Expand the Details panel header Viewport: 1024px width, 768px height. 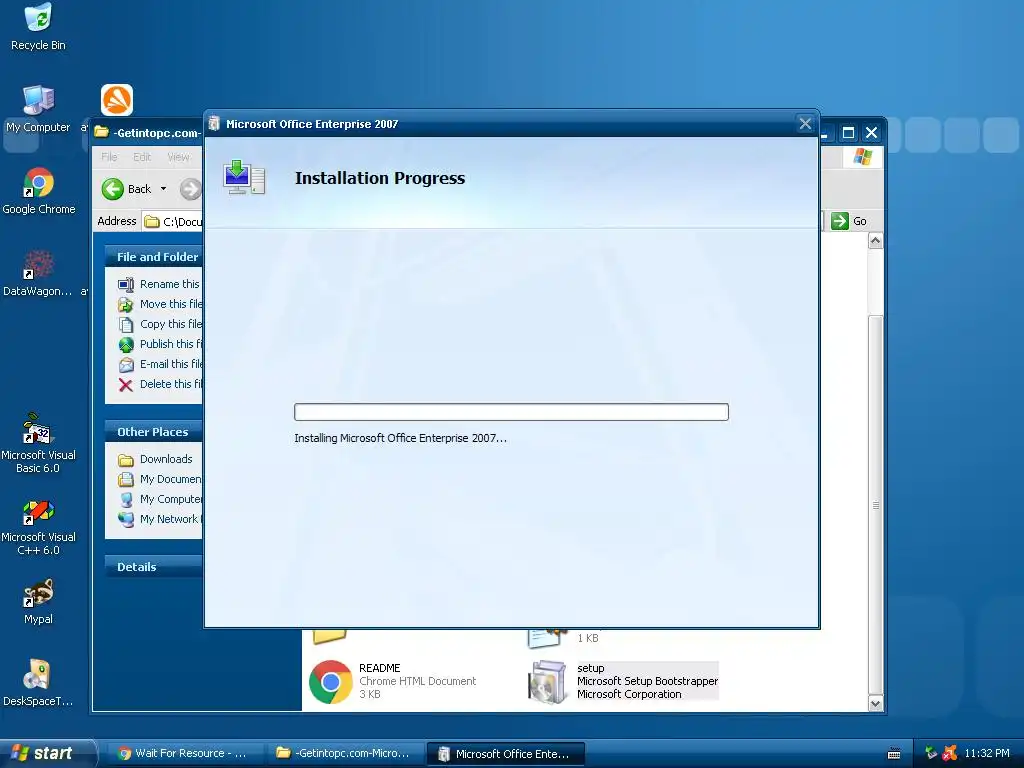click(x=153, y=567)
